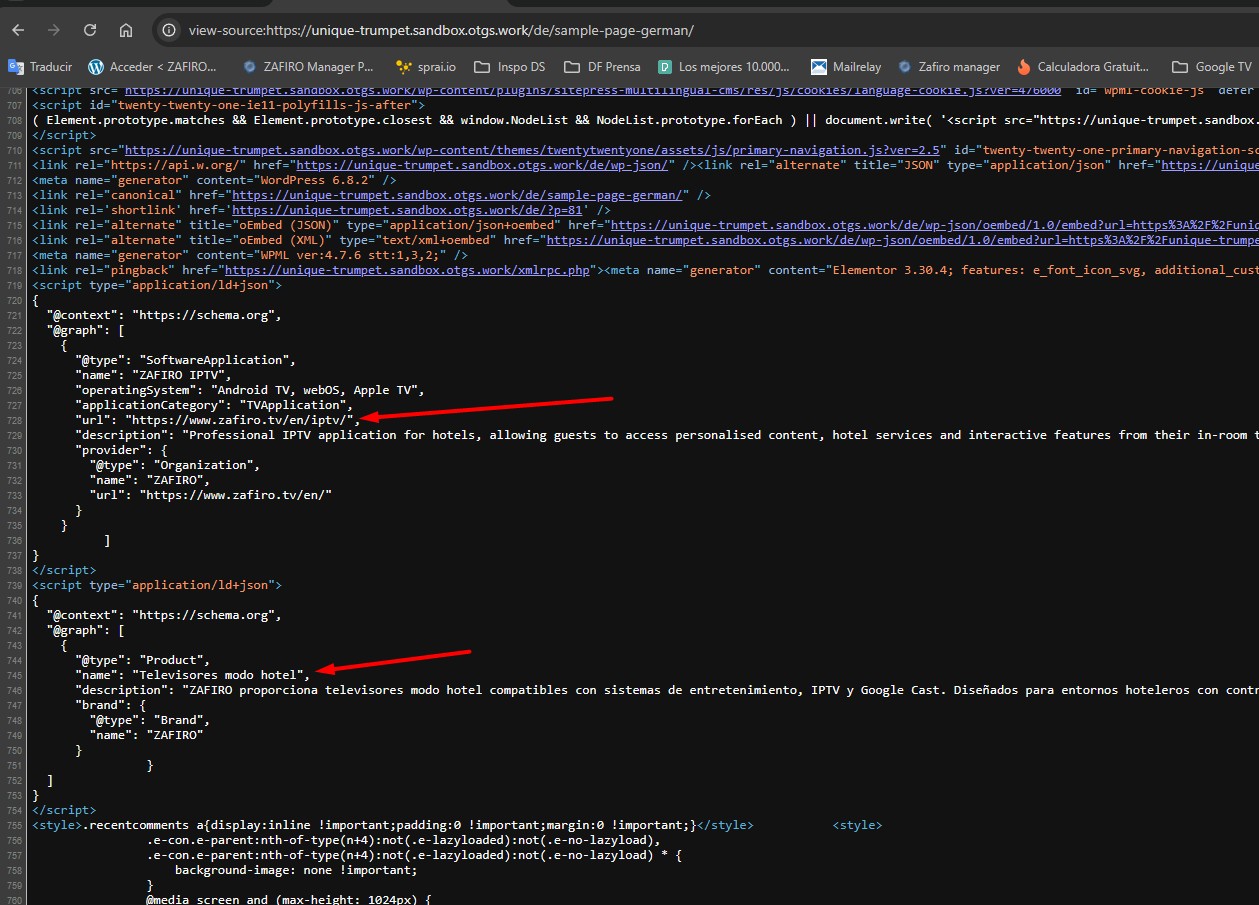This screenshot has height=905, width=1259.
Task: Click the text "provider": {
Action: coord(121,450)
